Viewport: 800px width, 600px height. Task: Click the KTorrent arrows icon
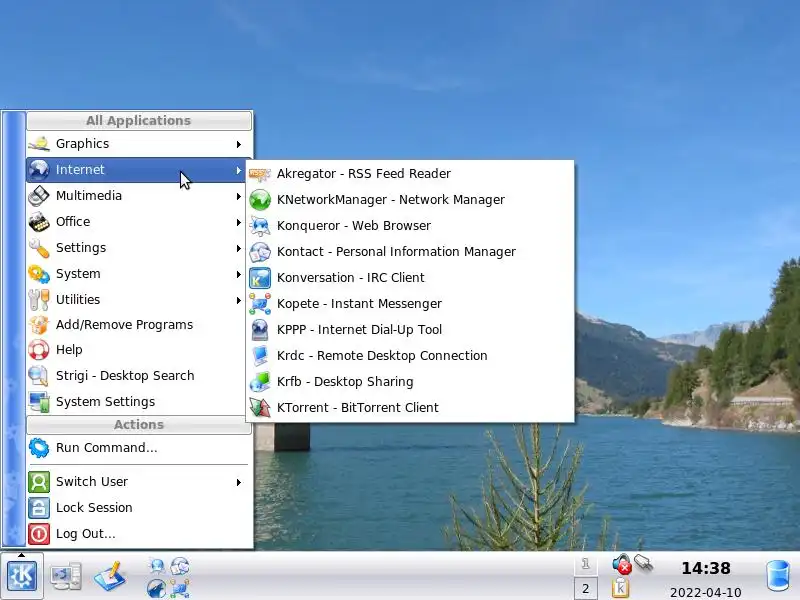pos(260,408)
